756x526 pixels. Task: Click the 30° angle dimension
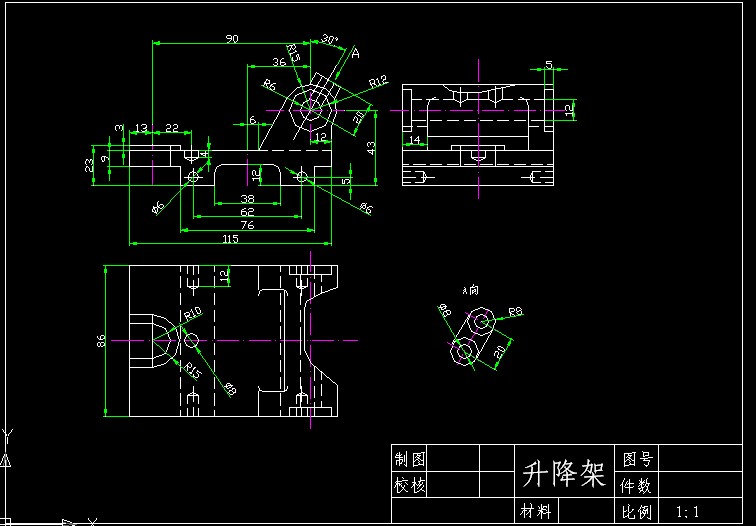[330, 40]
